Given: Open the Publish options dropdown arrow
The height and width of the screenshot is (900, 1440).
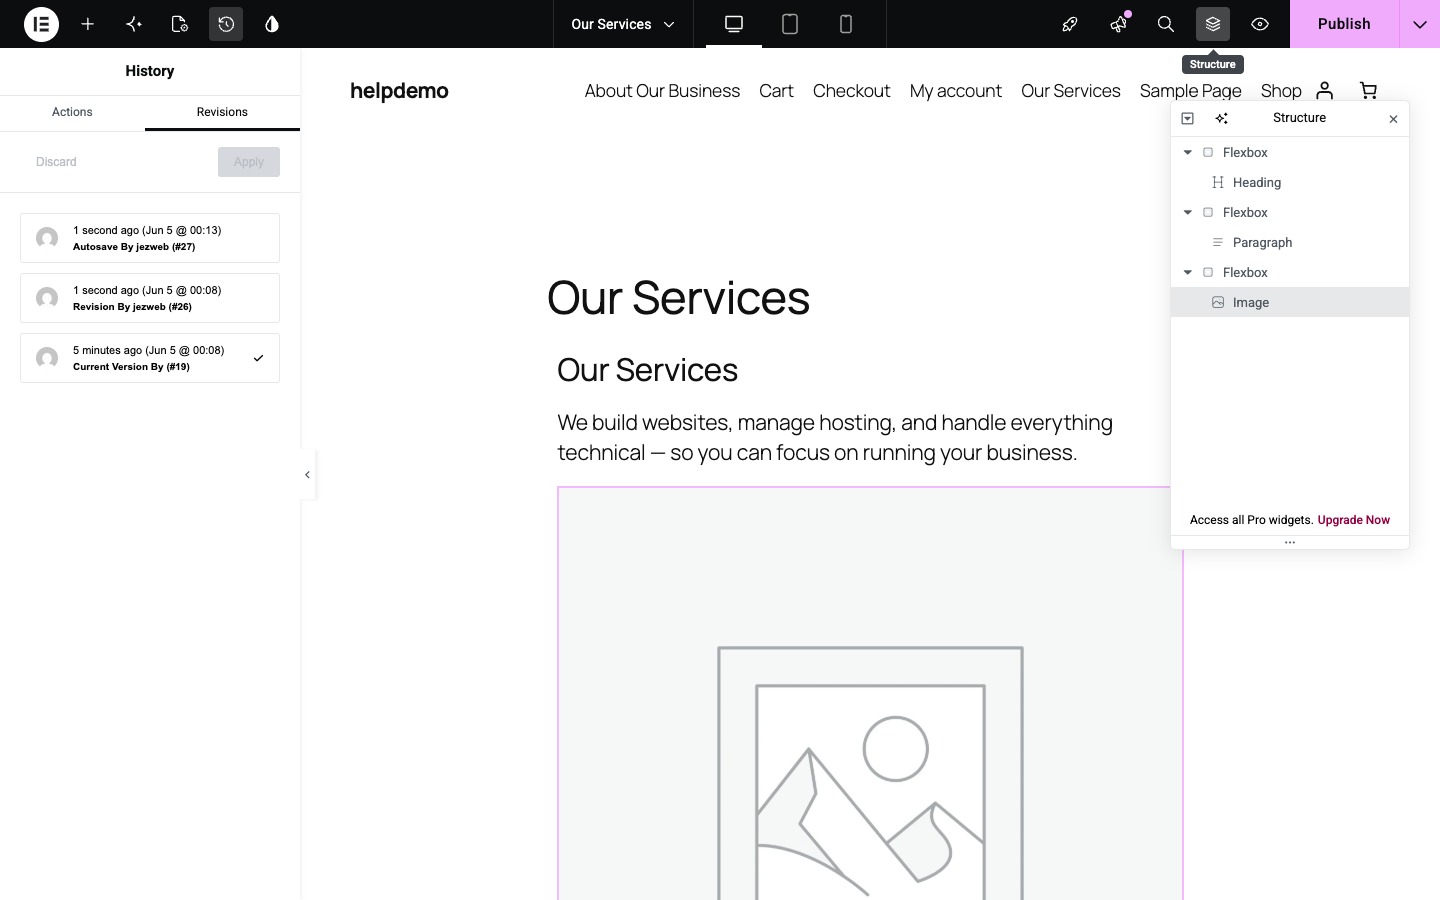Looking at the screenshot, I should pos(1420,24).
